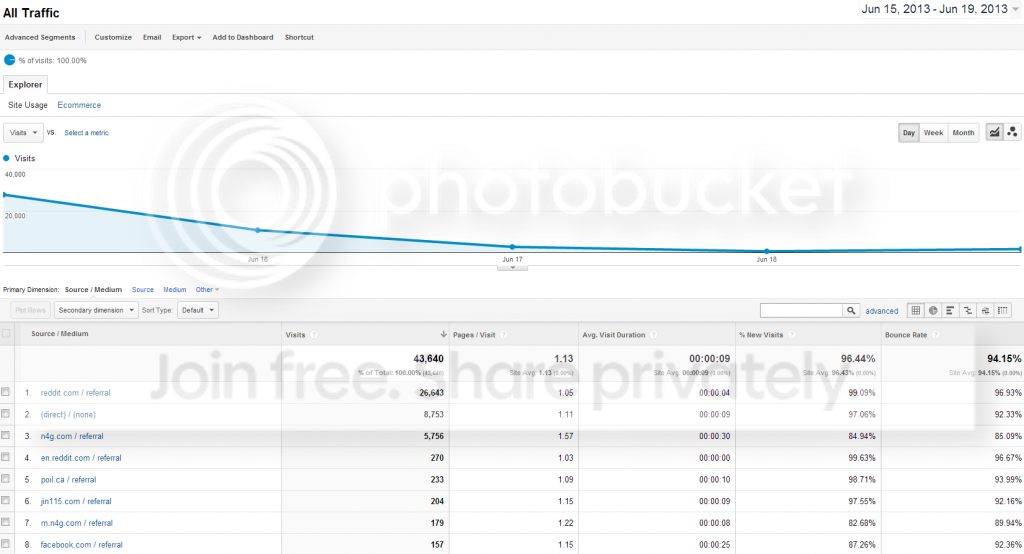
Task: Select the comparison view icon
Action: point(968,311)
